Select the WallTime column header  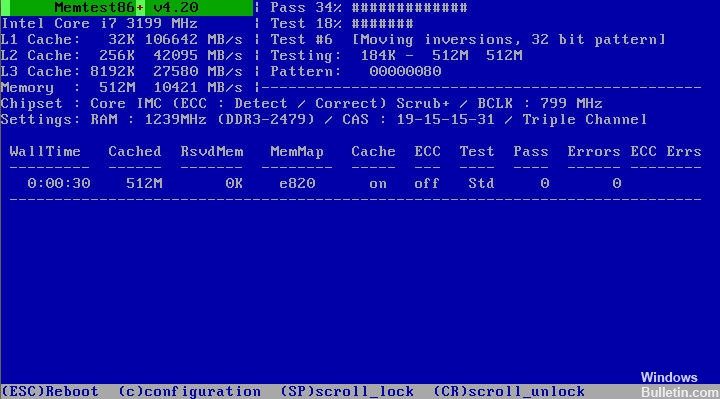click(x=45, y=151)
